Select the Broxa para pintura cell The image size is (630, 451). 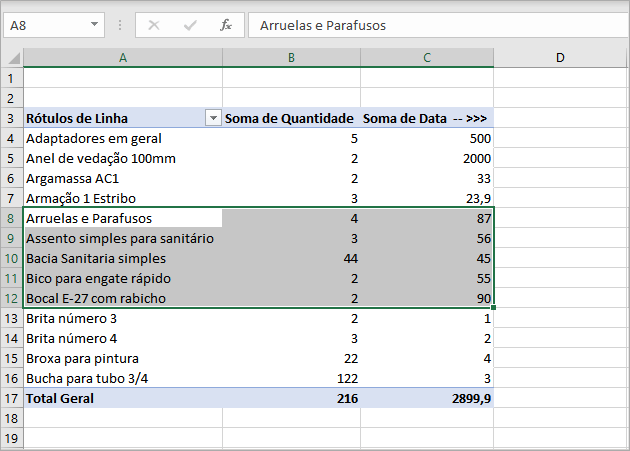[x=123, y=359]
